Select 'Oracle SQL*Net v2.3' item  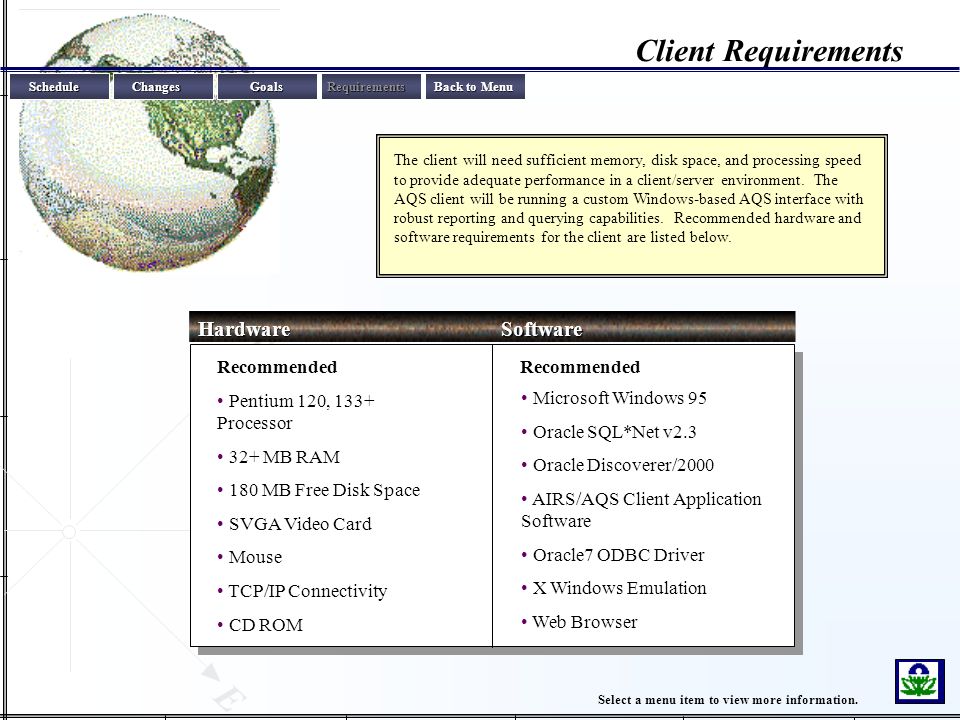coord(609,432)
